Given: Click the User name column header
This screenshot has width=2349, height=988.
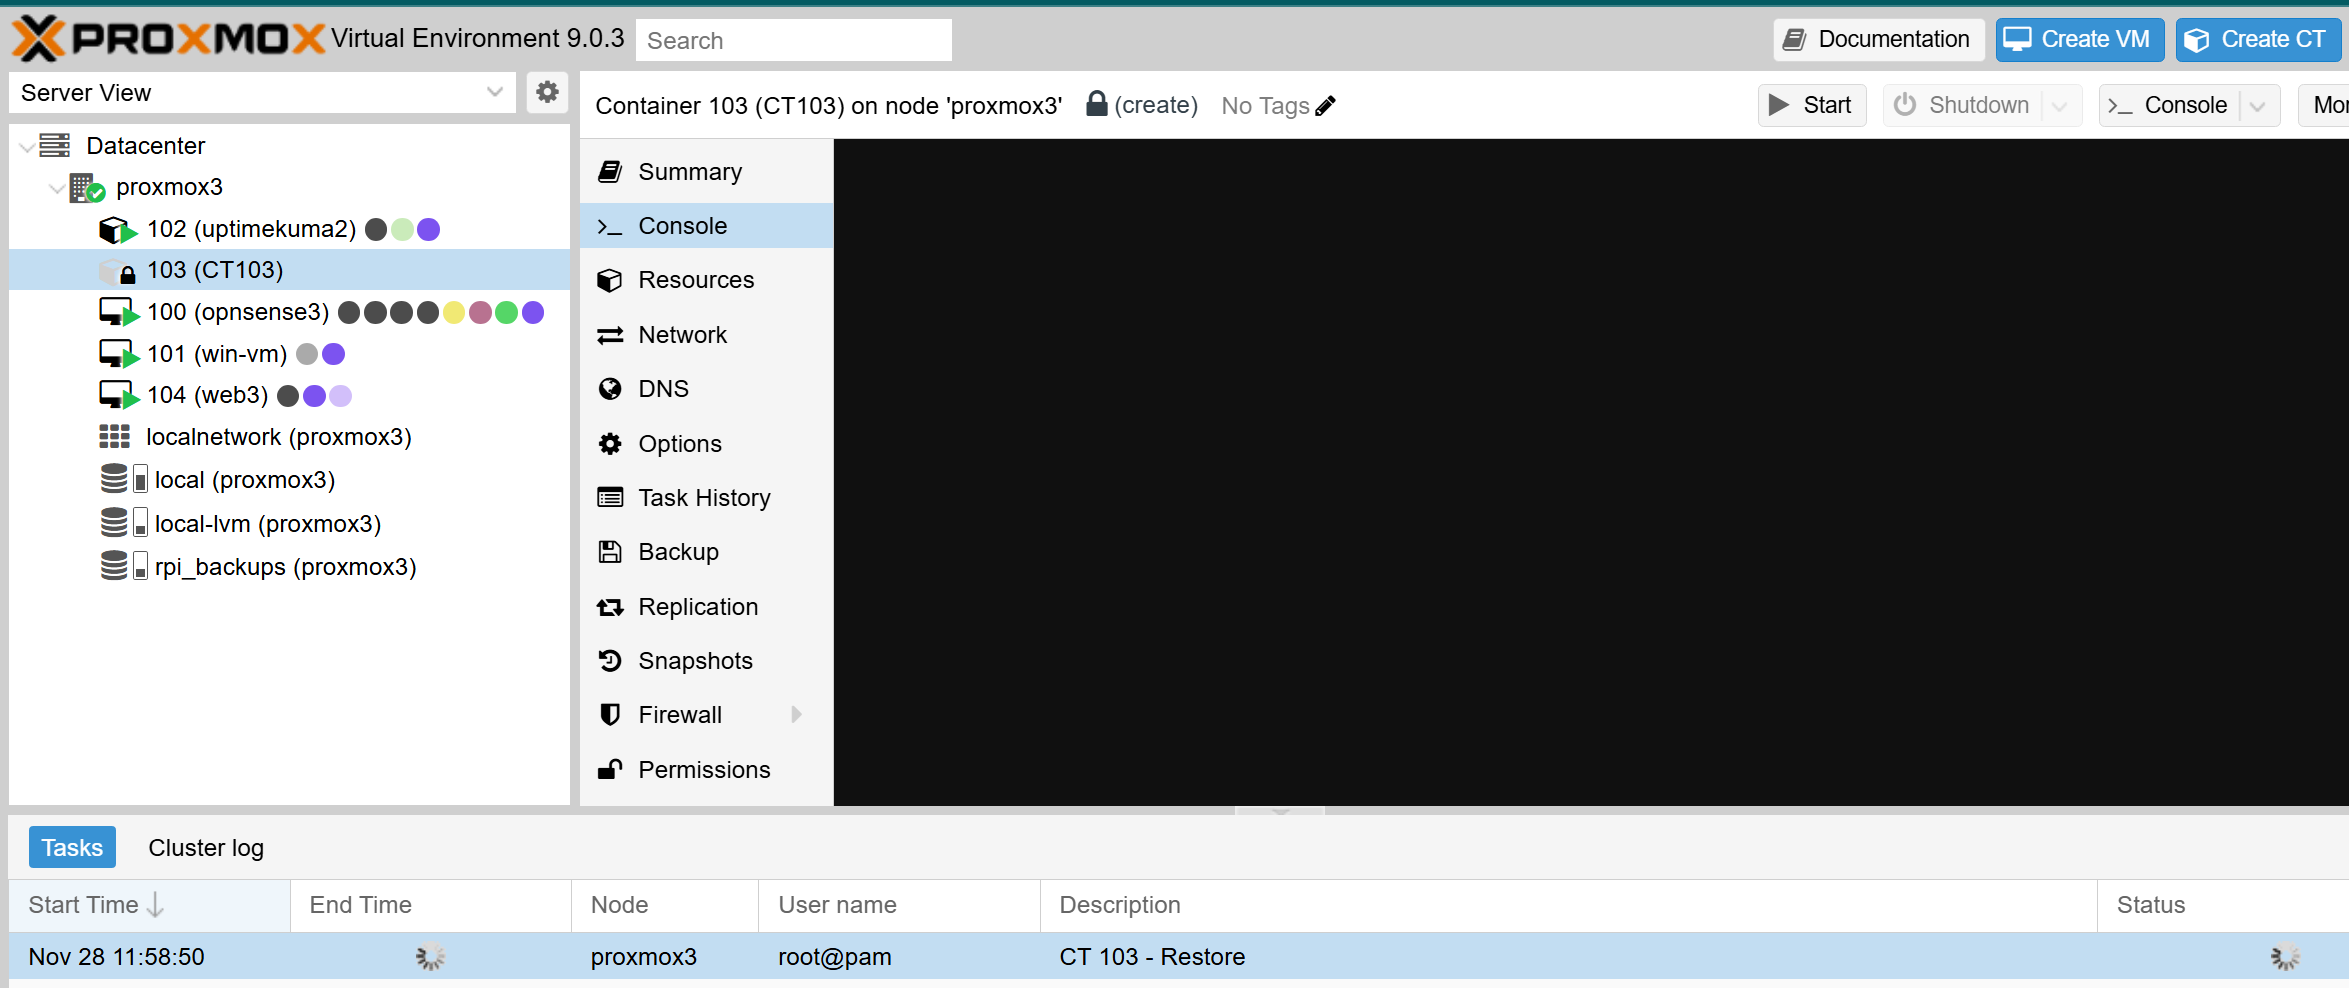Looking at the screenshot, I should coord(900,905).
